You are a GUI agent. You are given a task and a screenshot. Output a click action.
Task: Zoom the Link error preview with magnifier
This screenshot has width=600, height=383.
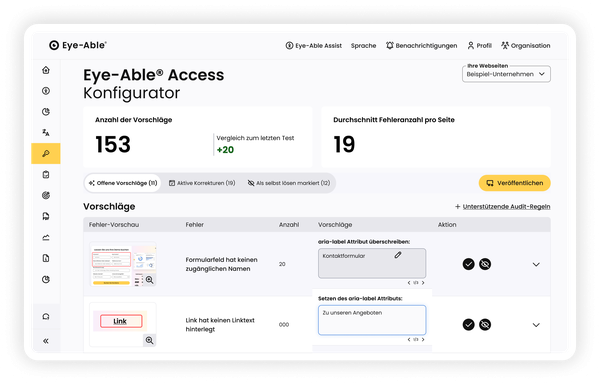coord(150,340)
